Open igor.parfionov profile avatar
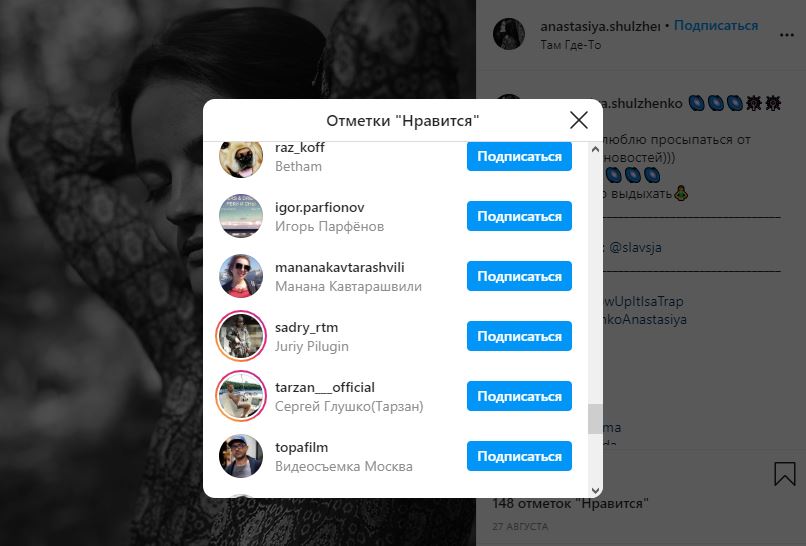Screen dimensions: 806x546 tap(241, 216)
